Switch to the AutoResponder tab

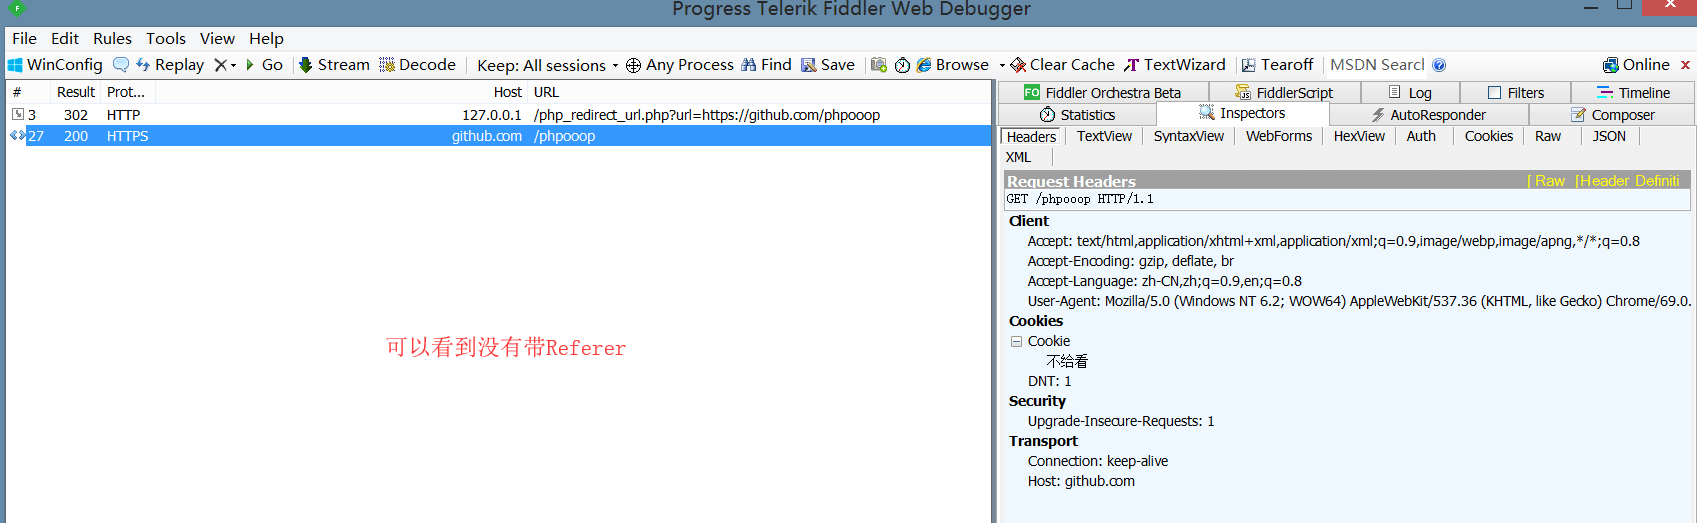point(1428,115)
